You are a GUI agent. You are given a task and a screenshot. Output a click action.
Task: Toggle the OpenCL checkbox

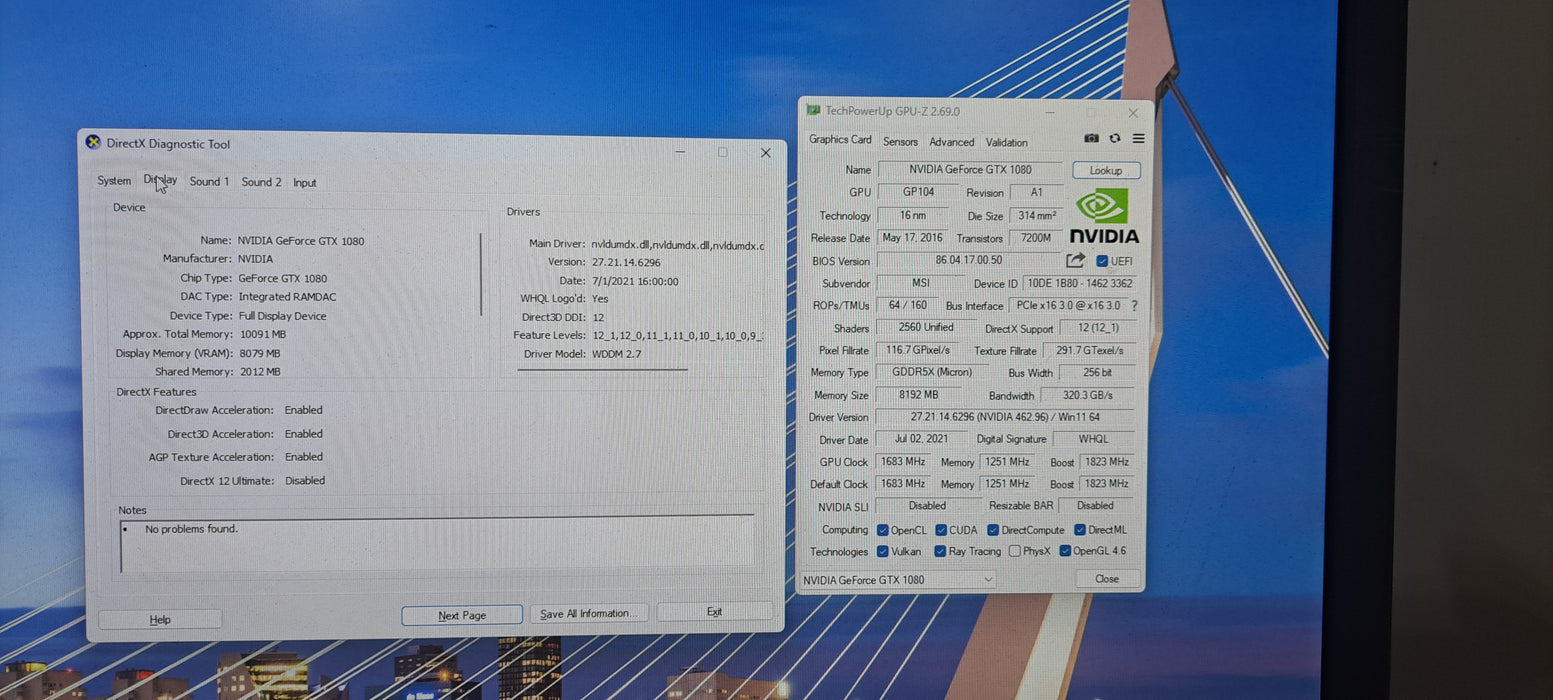pos(883,530)
